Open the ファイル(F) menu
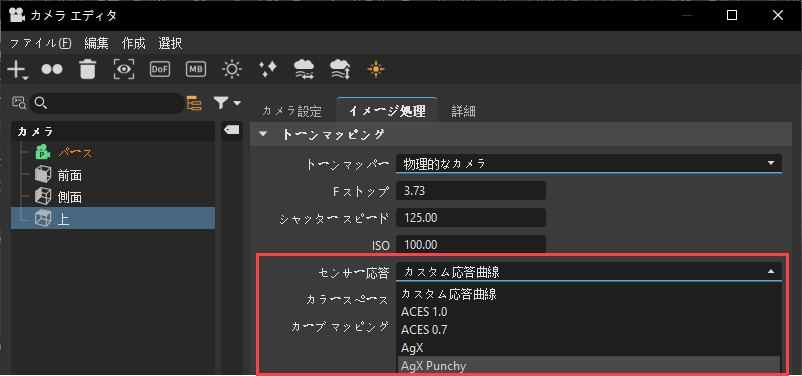The image size is (802, 376). pyautogui.click(x=41, y=43)
